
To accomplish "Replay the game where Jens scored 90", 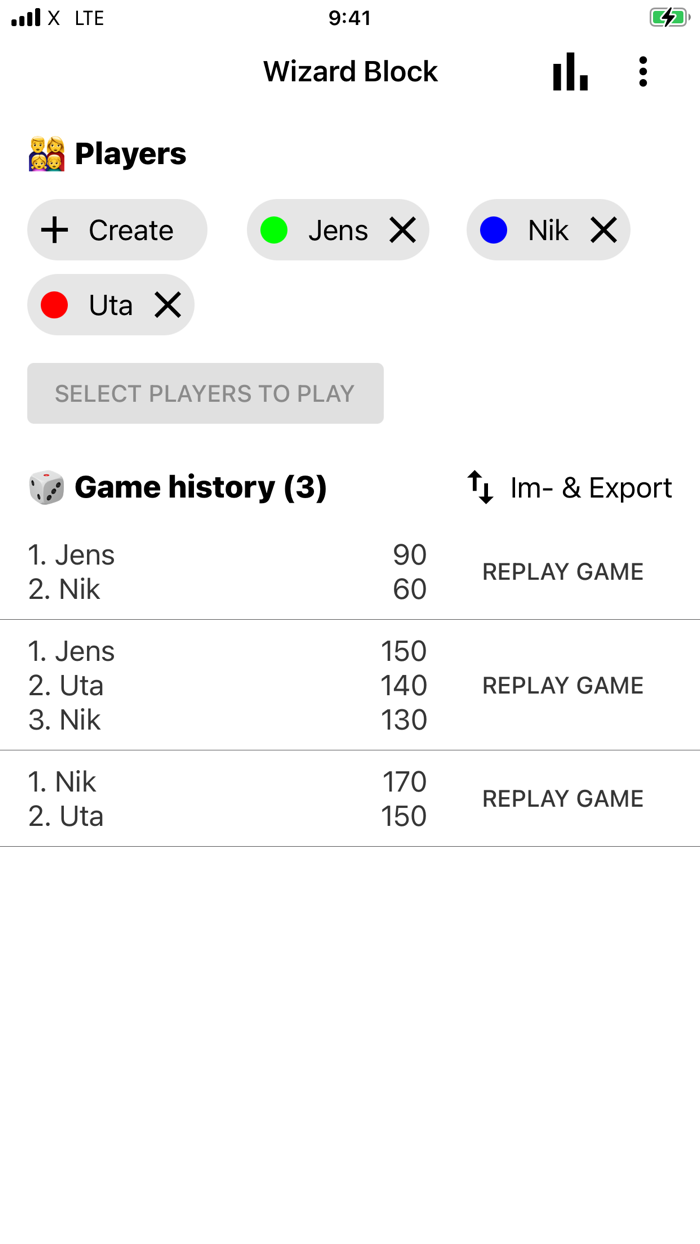I will click(x=563, y=571).
